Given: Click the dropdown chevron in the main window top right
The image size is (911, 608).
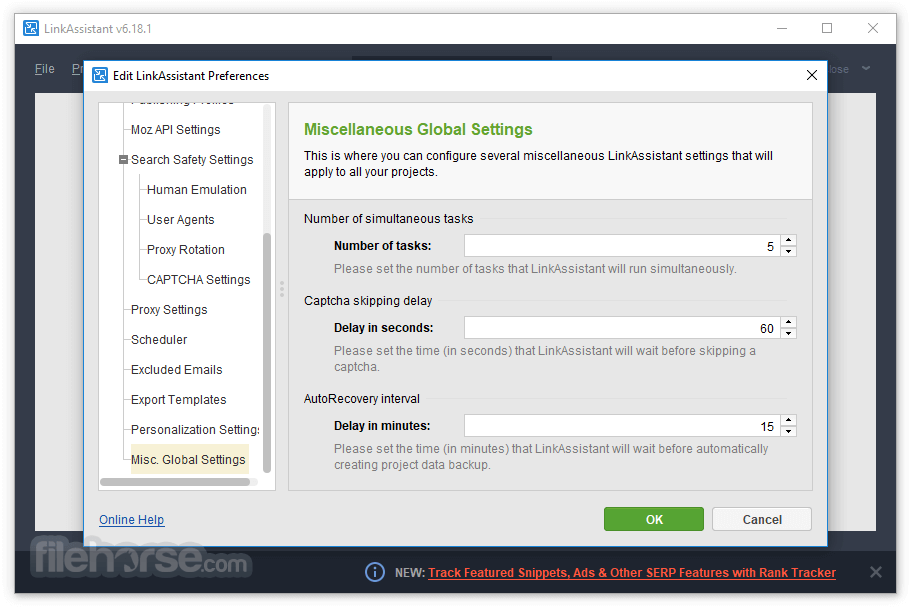Looking at the screenshot, I should tap(866, 69).
